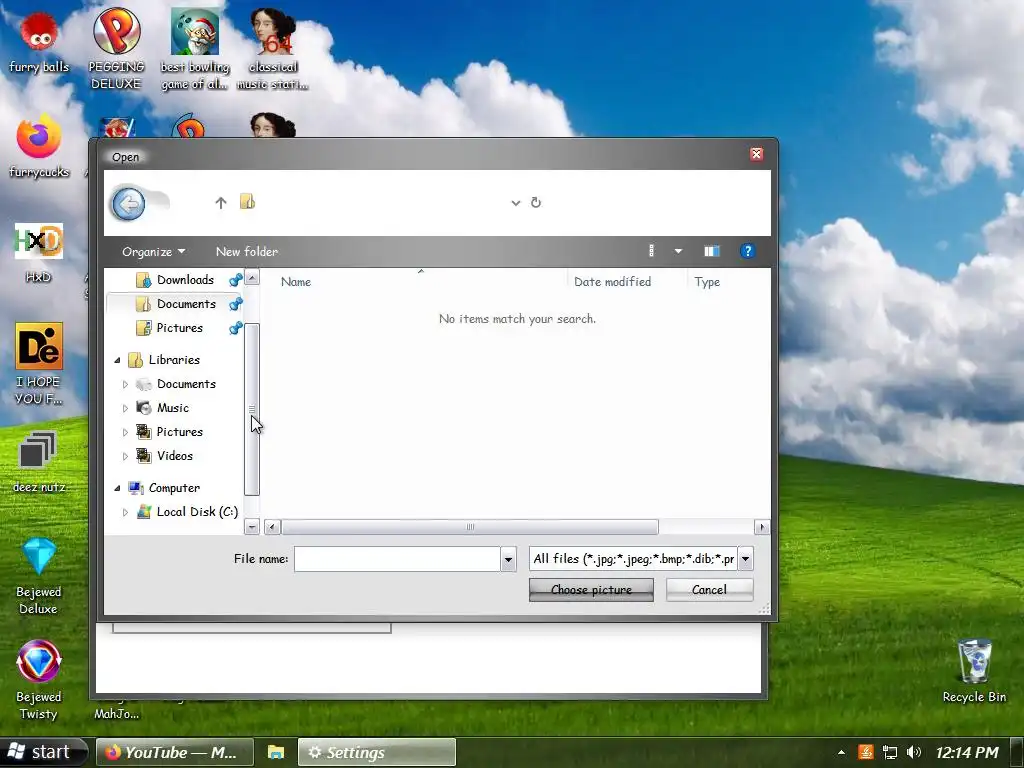Go up one folder level arrow
Viewport: 1024px width, 768px height.
(x=221, y=202)
